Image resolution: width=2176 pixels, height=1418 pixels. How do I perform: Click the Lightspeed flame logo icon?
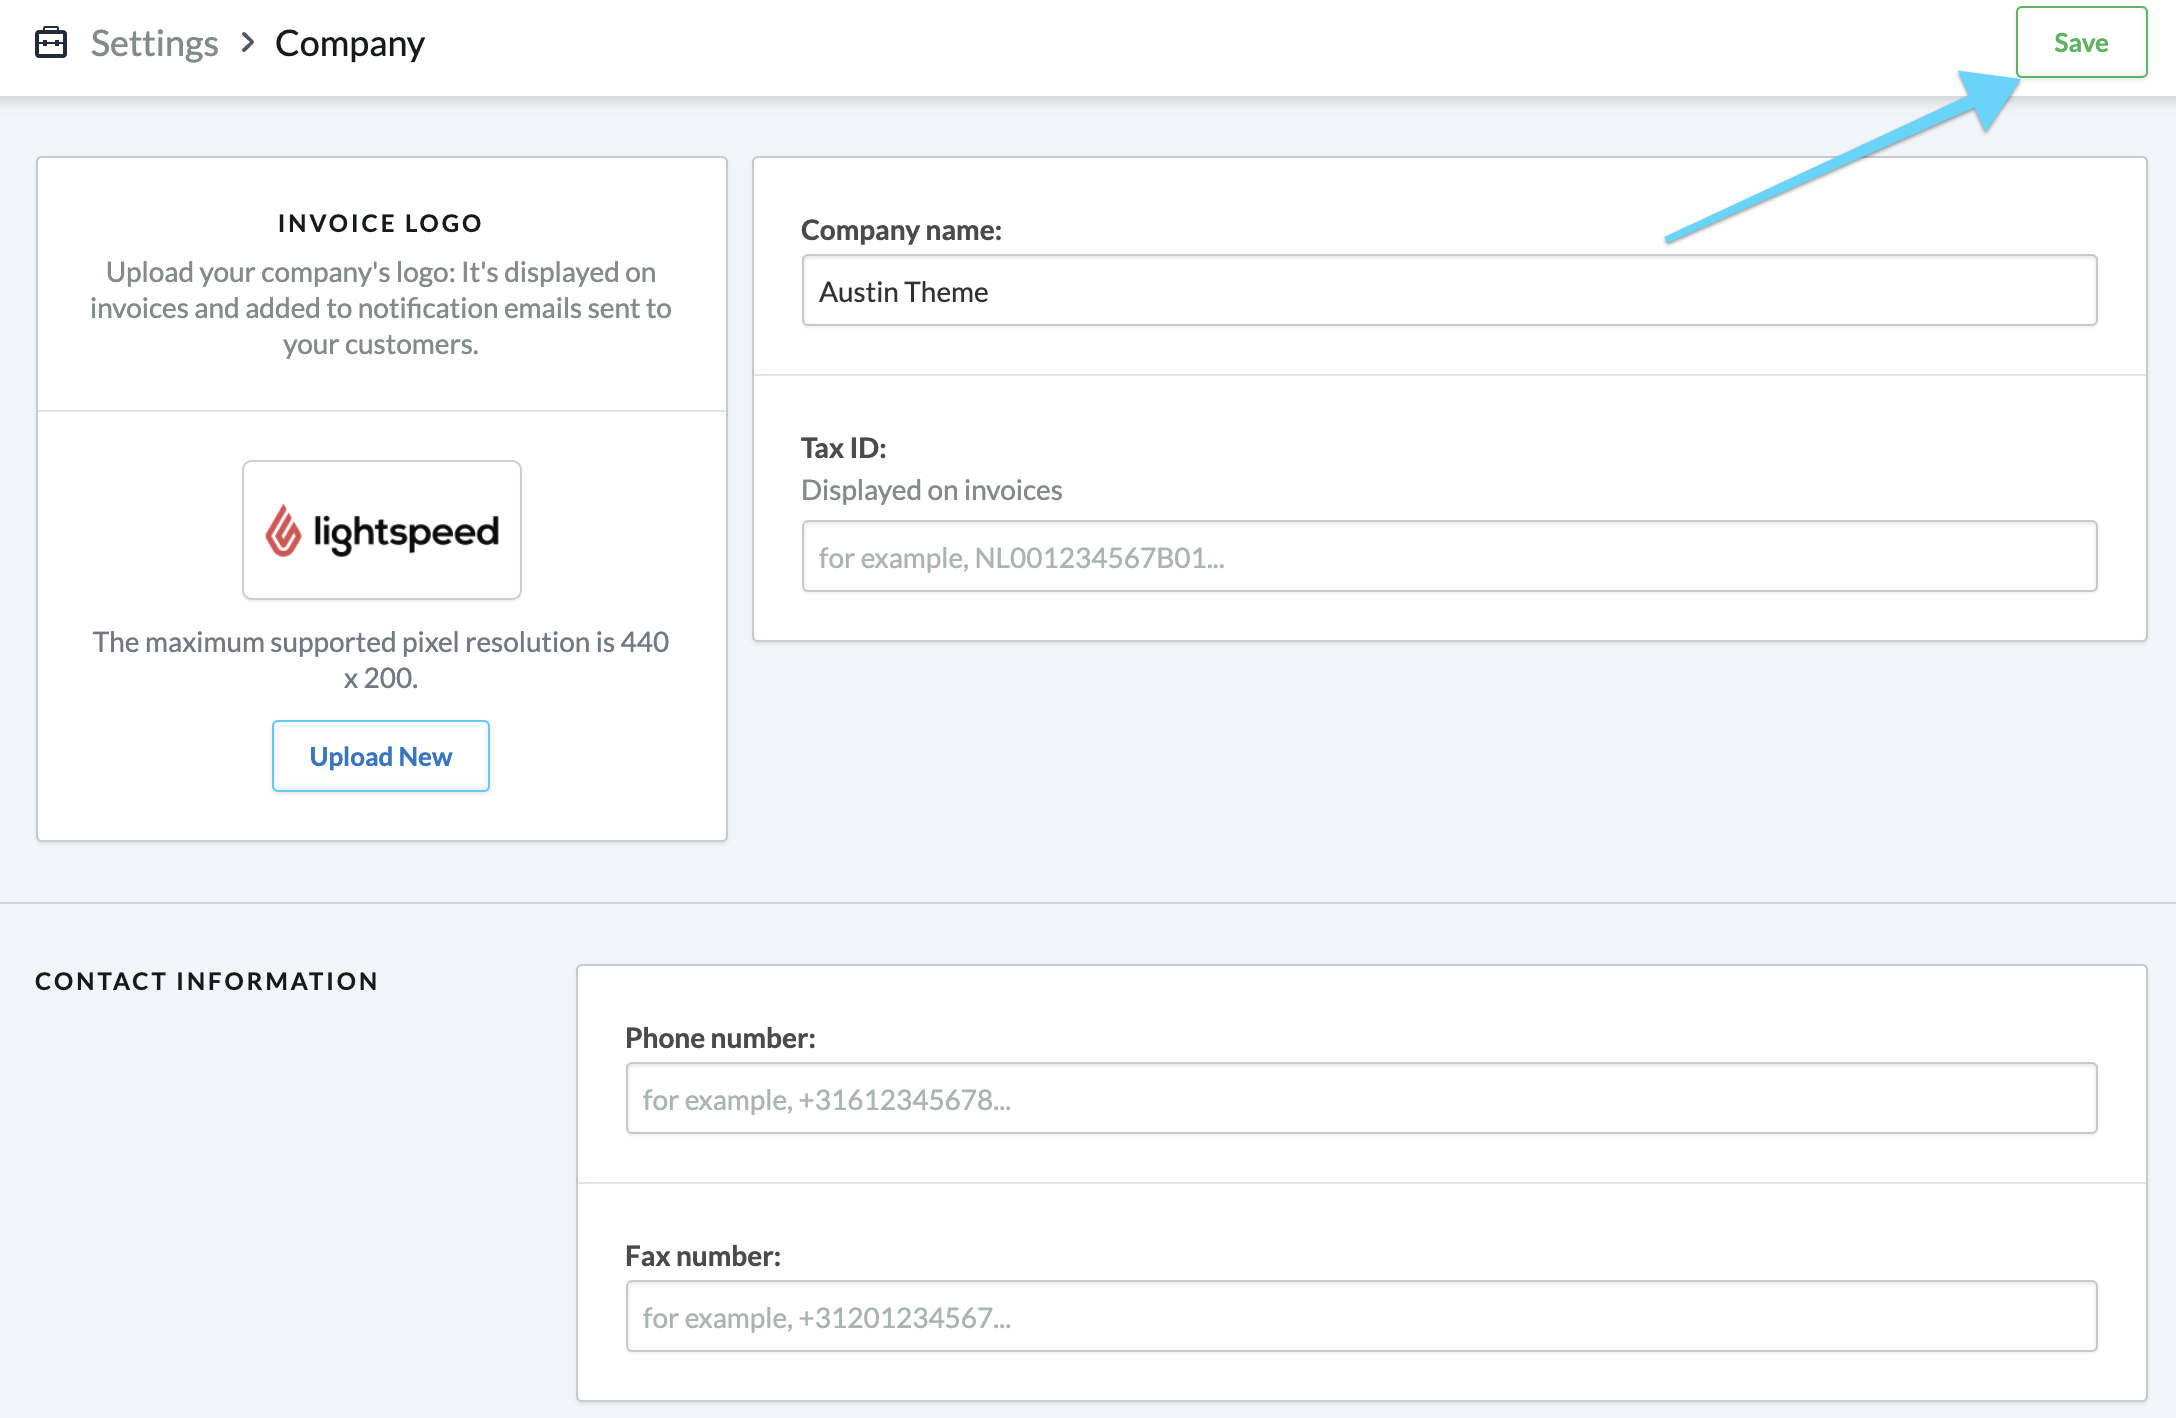(283, 531)
